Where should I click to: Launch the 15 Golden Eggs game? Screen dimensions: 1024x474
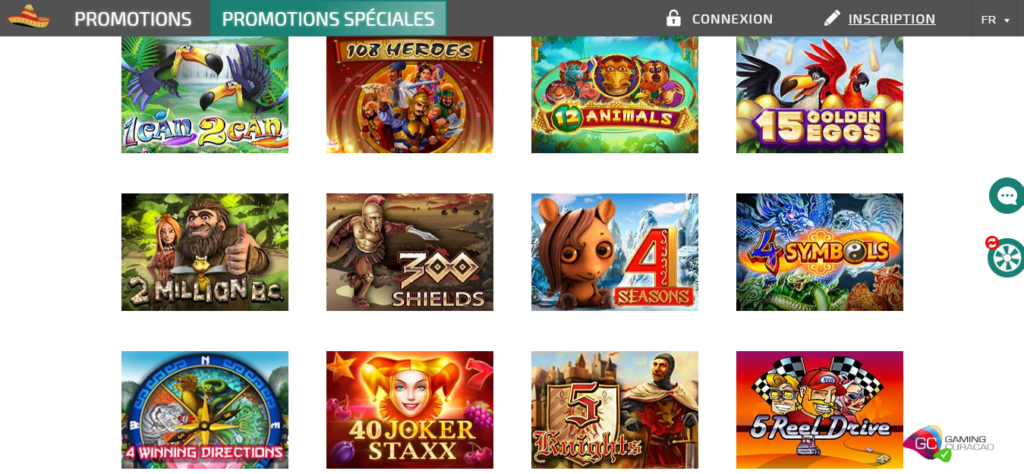click(820, 95)
